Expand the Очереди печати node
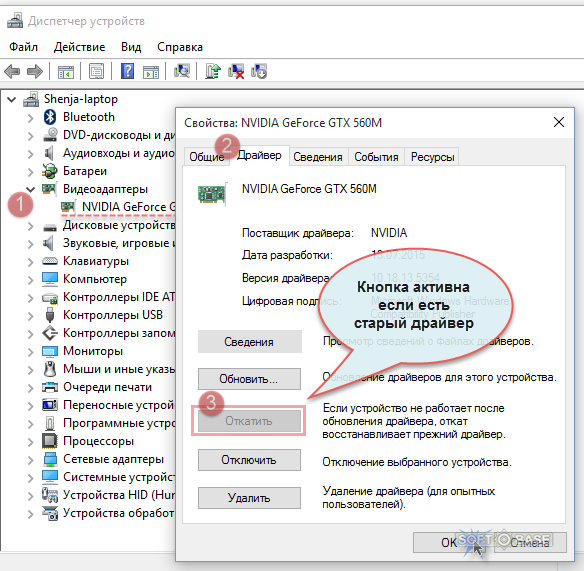The image size is (584, 571). click(x=31, y=388)
